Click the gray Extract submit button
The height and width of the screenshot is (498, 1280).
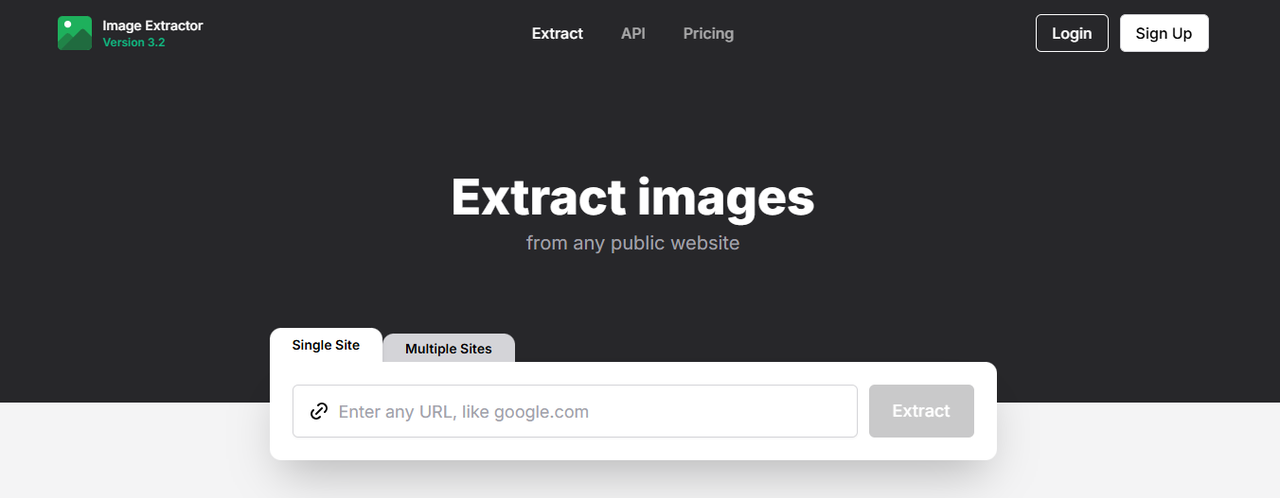pyautogui.click(x=921, y=411)
